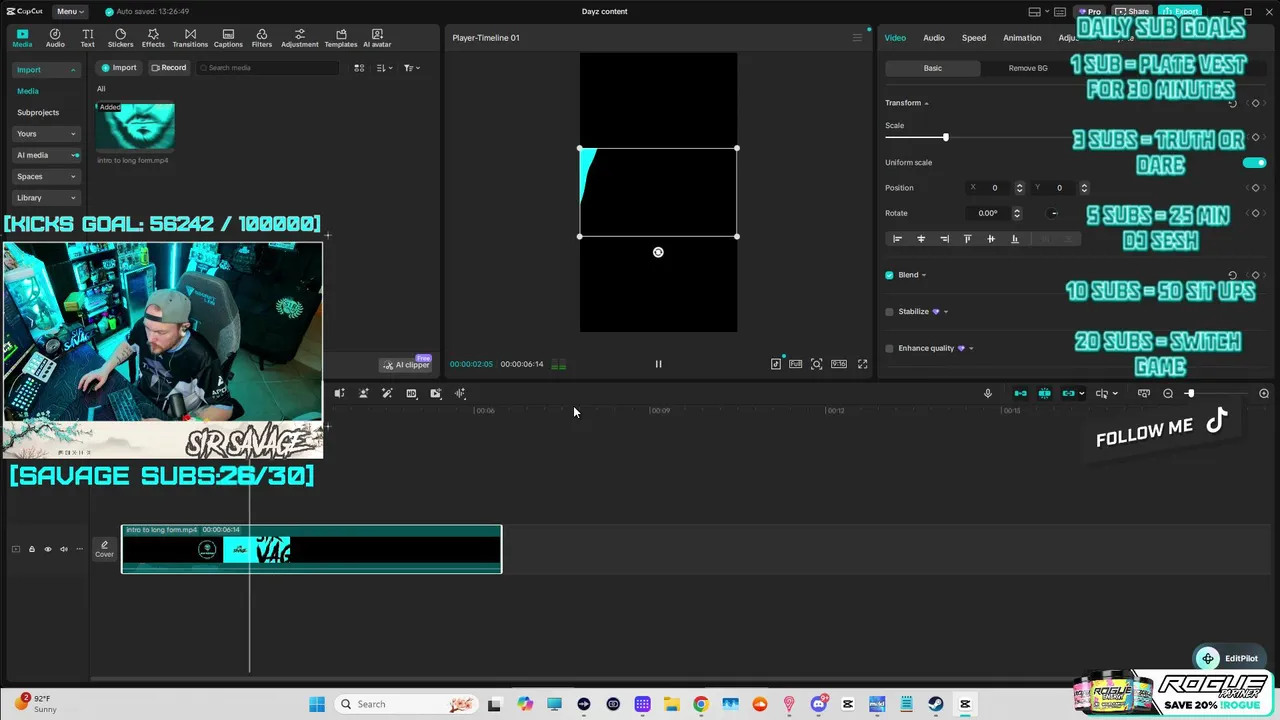The width and height of the screenshot is (1280, 720).
Task: Select the Remove BG sub-tab
Action: 1028,68
